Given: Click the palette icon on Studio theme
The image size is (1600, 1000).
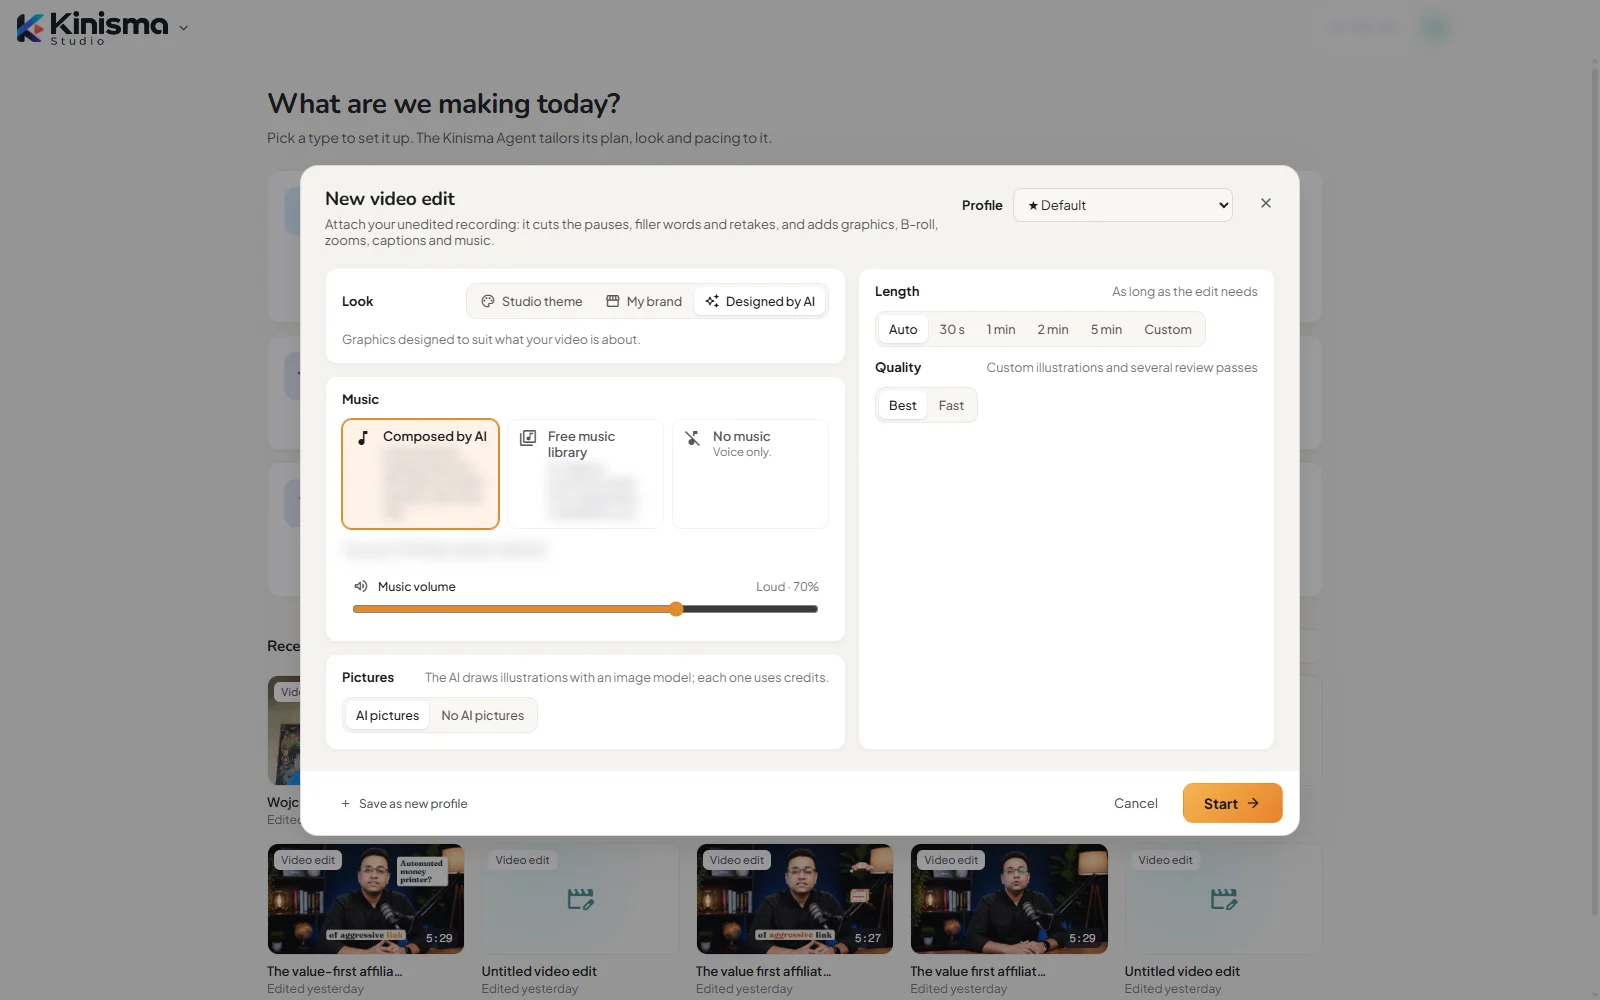Looking at the screenshot, I should click(488, 301).
